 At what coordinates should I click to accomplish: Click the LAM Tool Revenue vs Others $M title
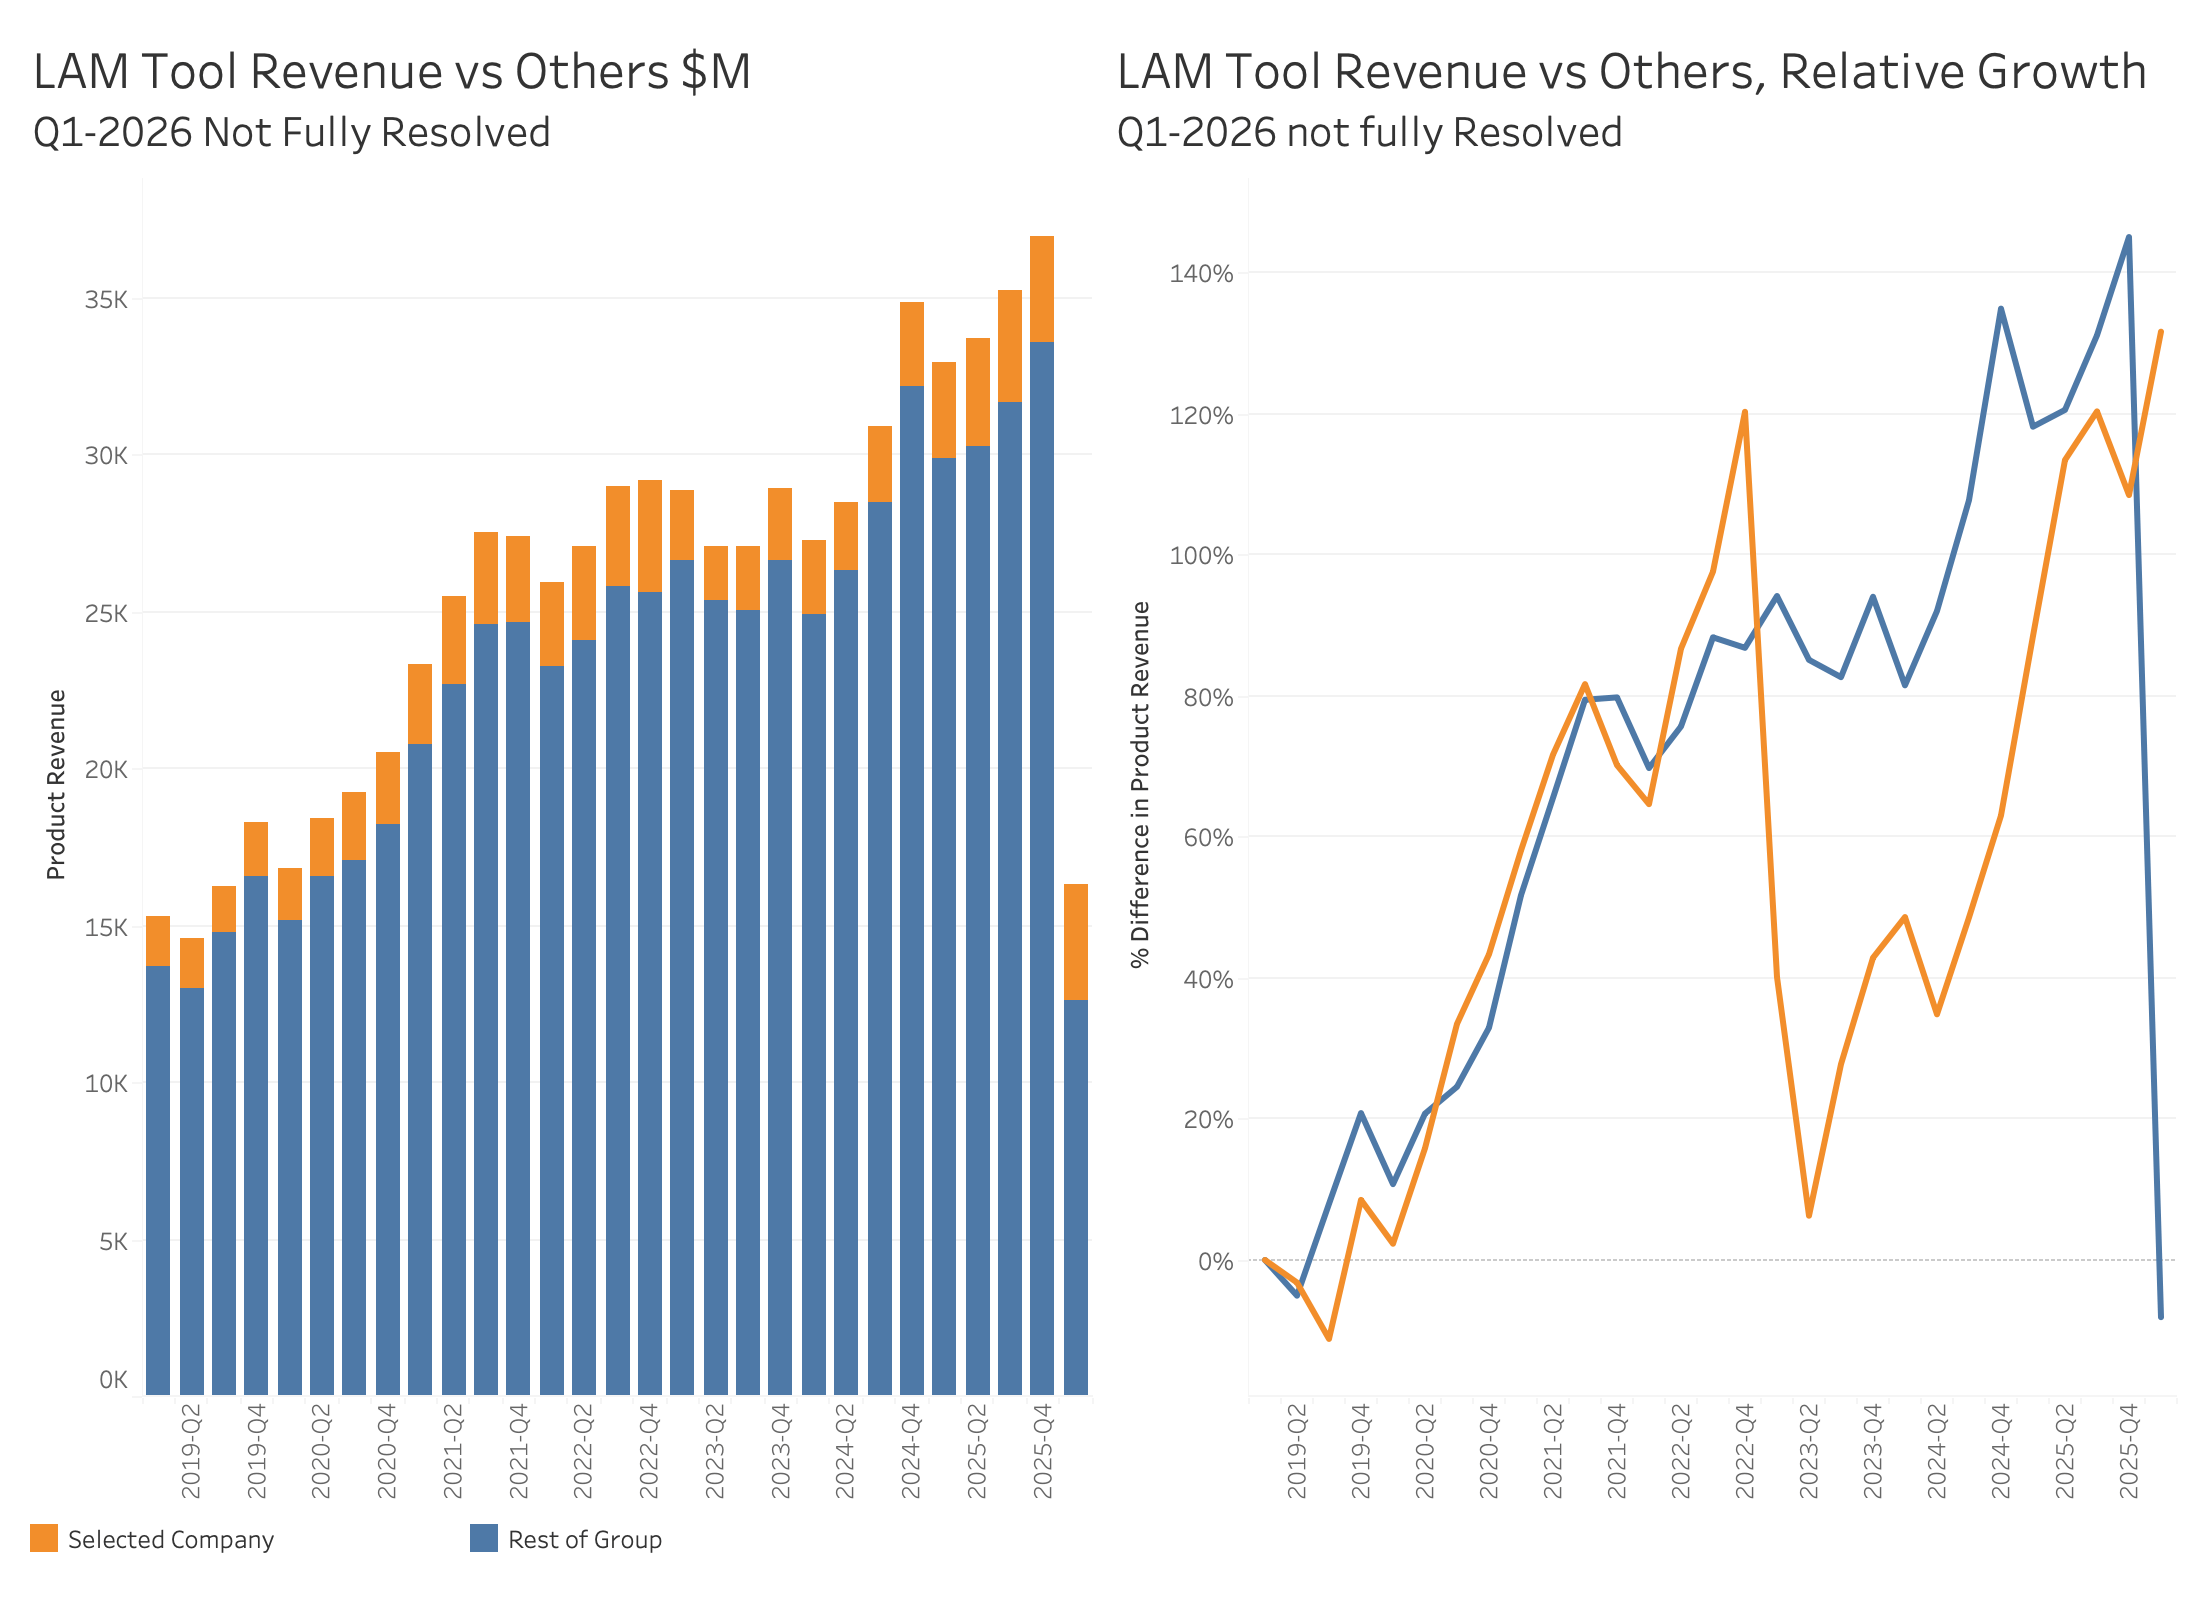pyautogui.click(x=392, y=72)
